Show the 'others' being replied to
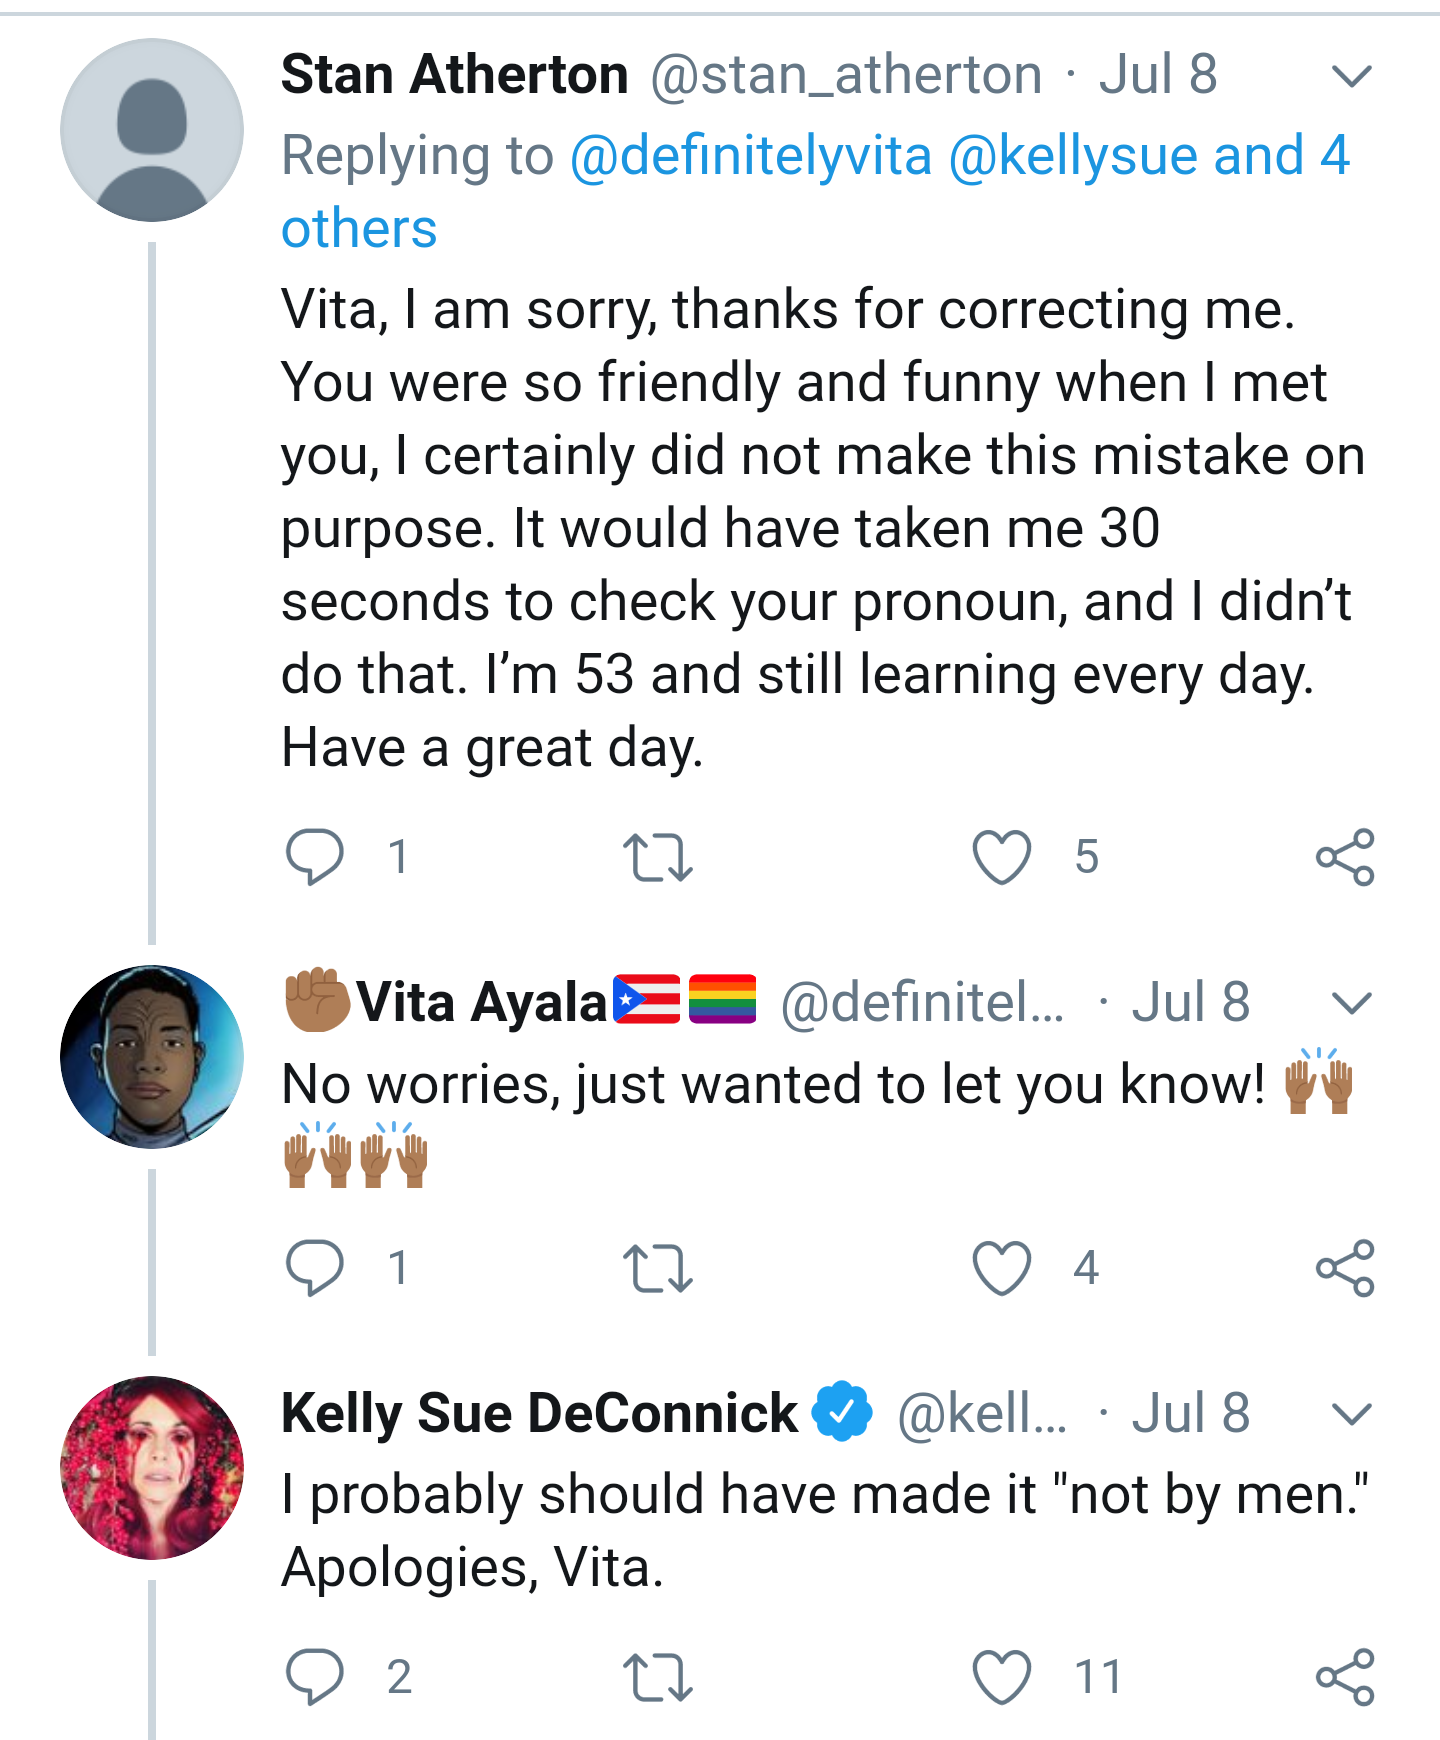The image size is (1440, 1740). click(359, 229)
